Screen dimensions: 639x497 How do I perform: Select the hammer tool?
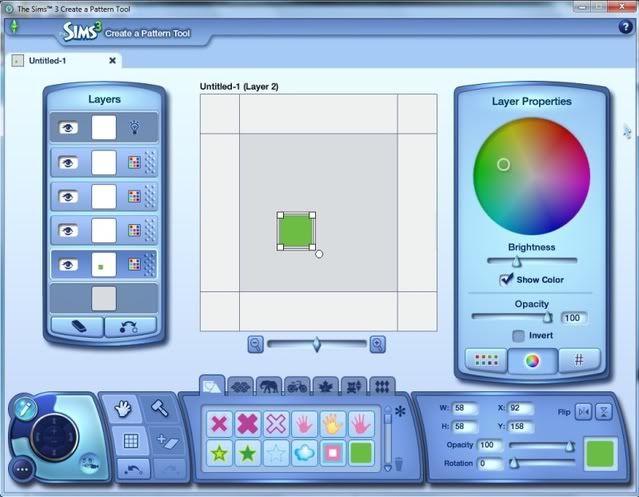point(158,408)
